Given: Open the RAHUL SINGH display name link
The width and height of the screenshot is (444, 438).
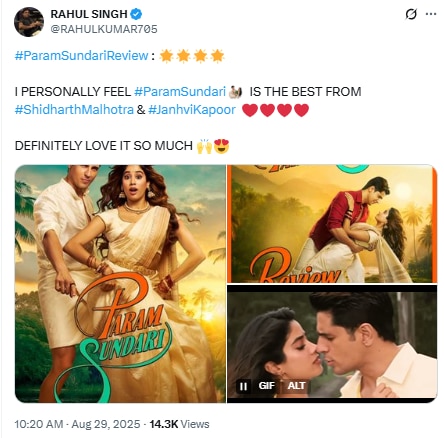Looking at the screenshot, I should pos(89,14).
